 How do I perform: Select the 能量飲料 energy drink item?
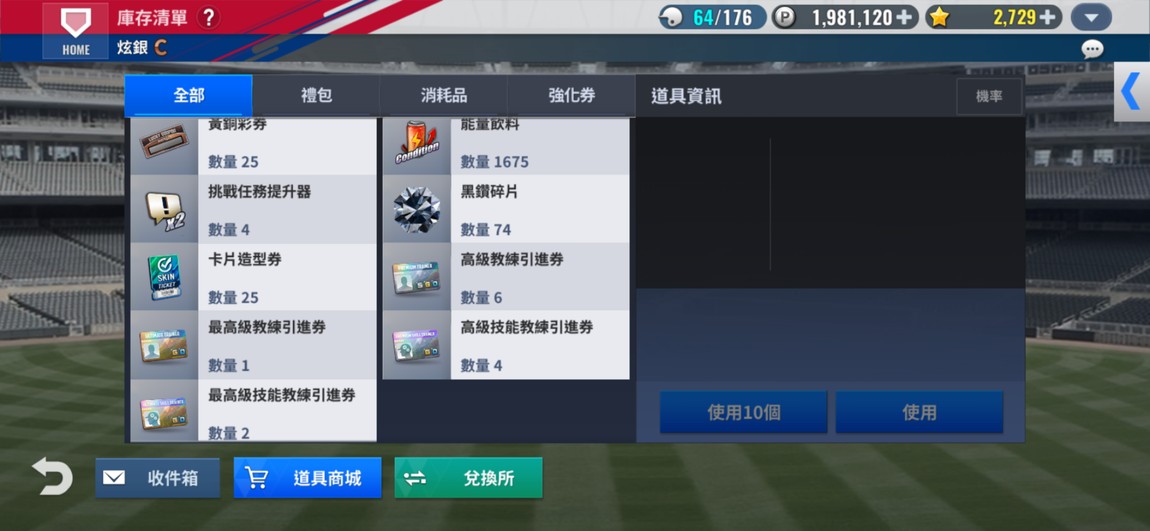click(505, 146)
